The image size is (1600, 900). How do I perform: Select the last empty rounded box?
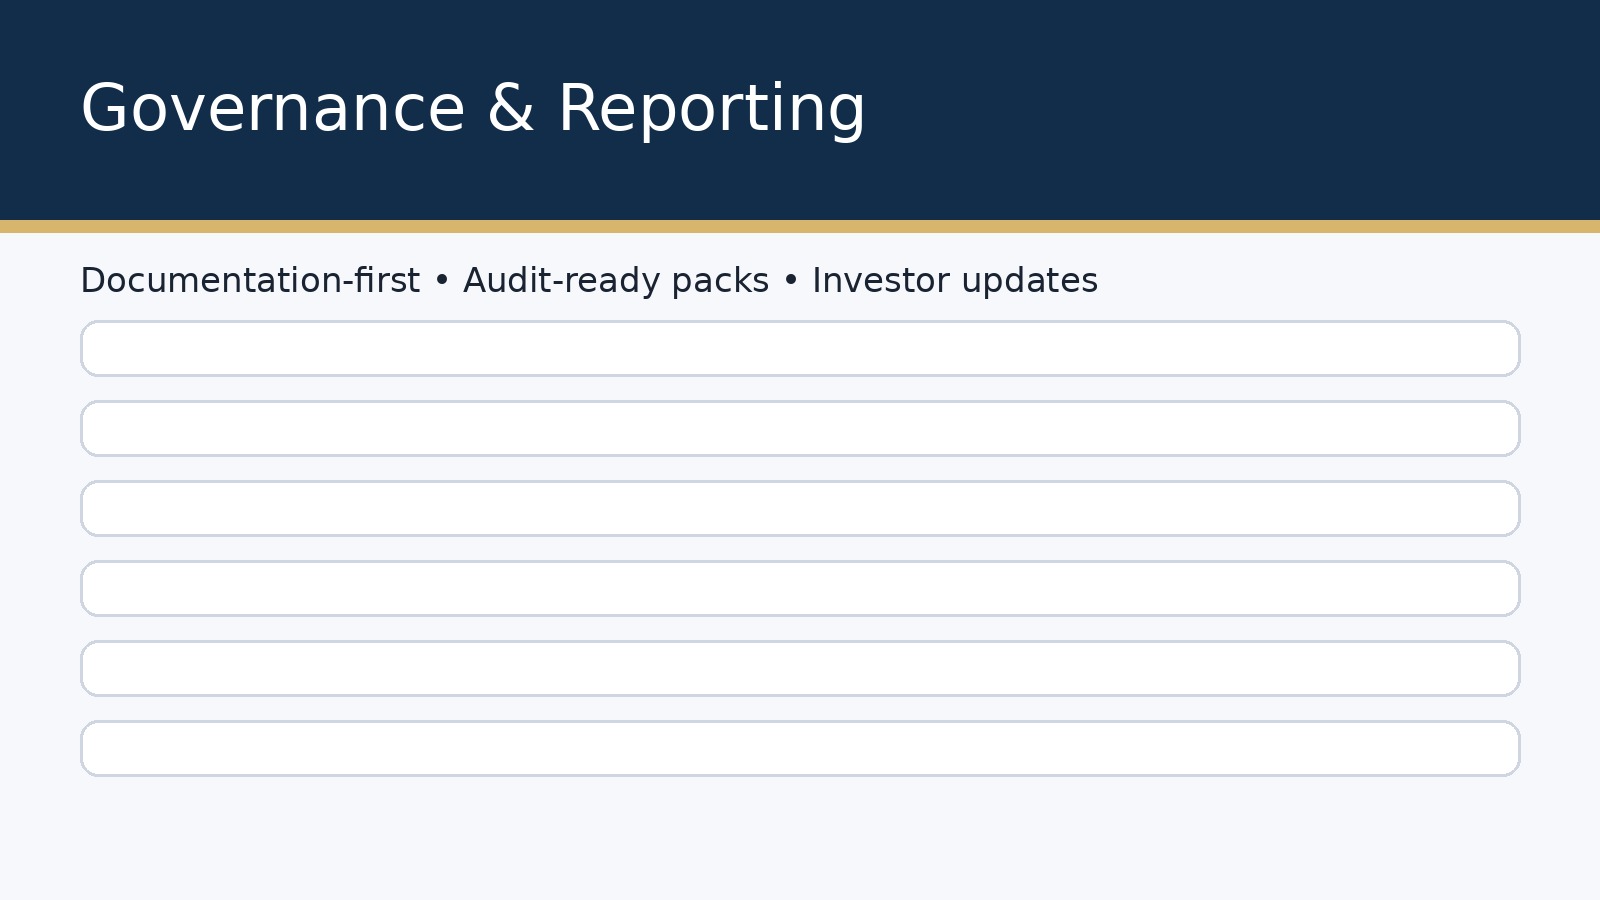point(800,749)
